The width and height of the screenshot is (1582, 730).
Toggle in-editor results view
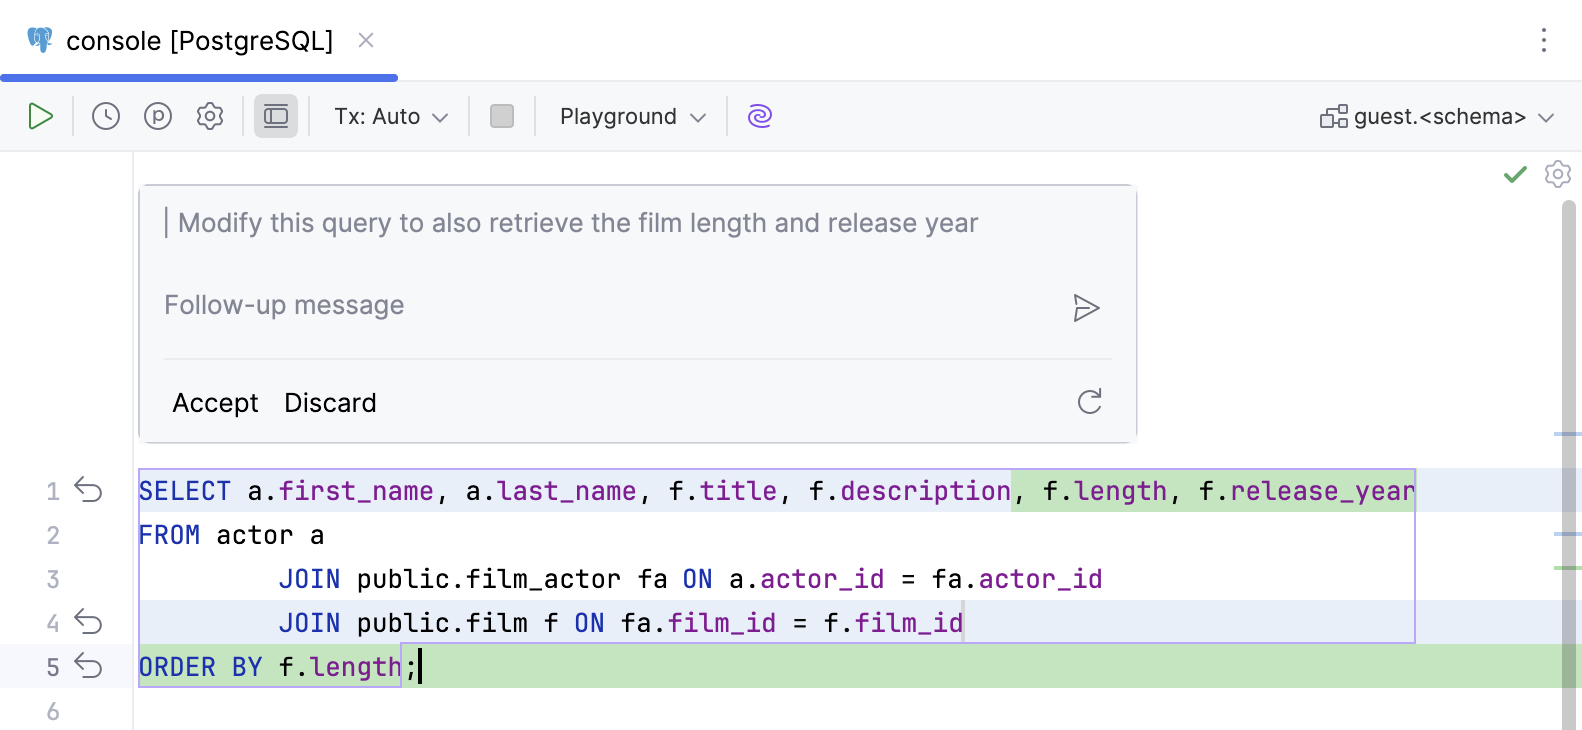[x=276, y=116]
